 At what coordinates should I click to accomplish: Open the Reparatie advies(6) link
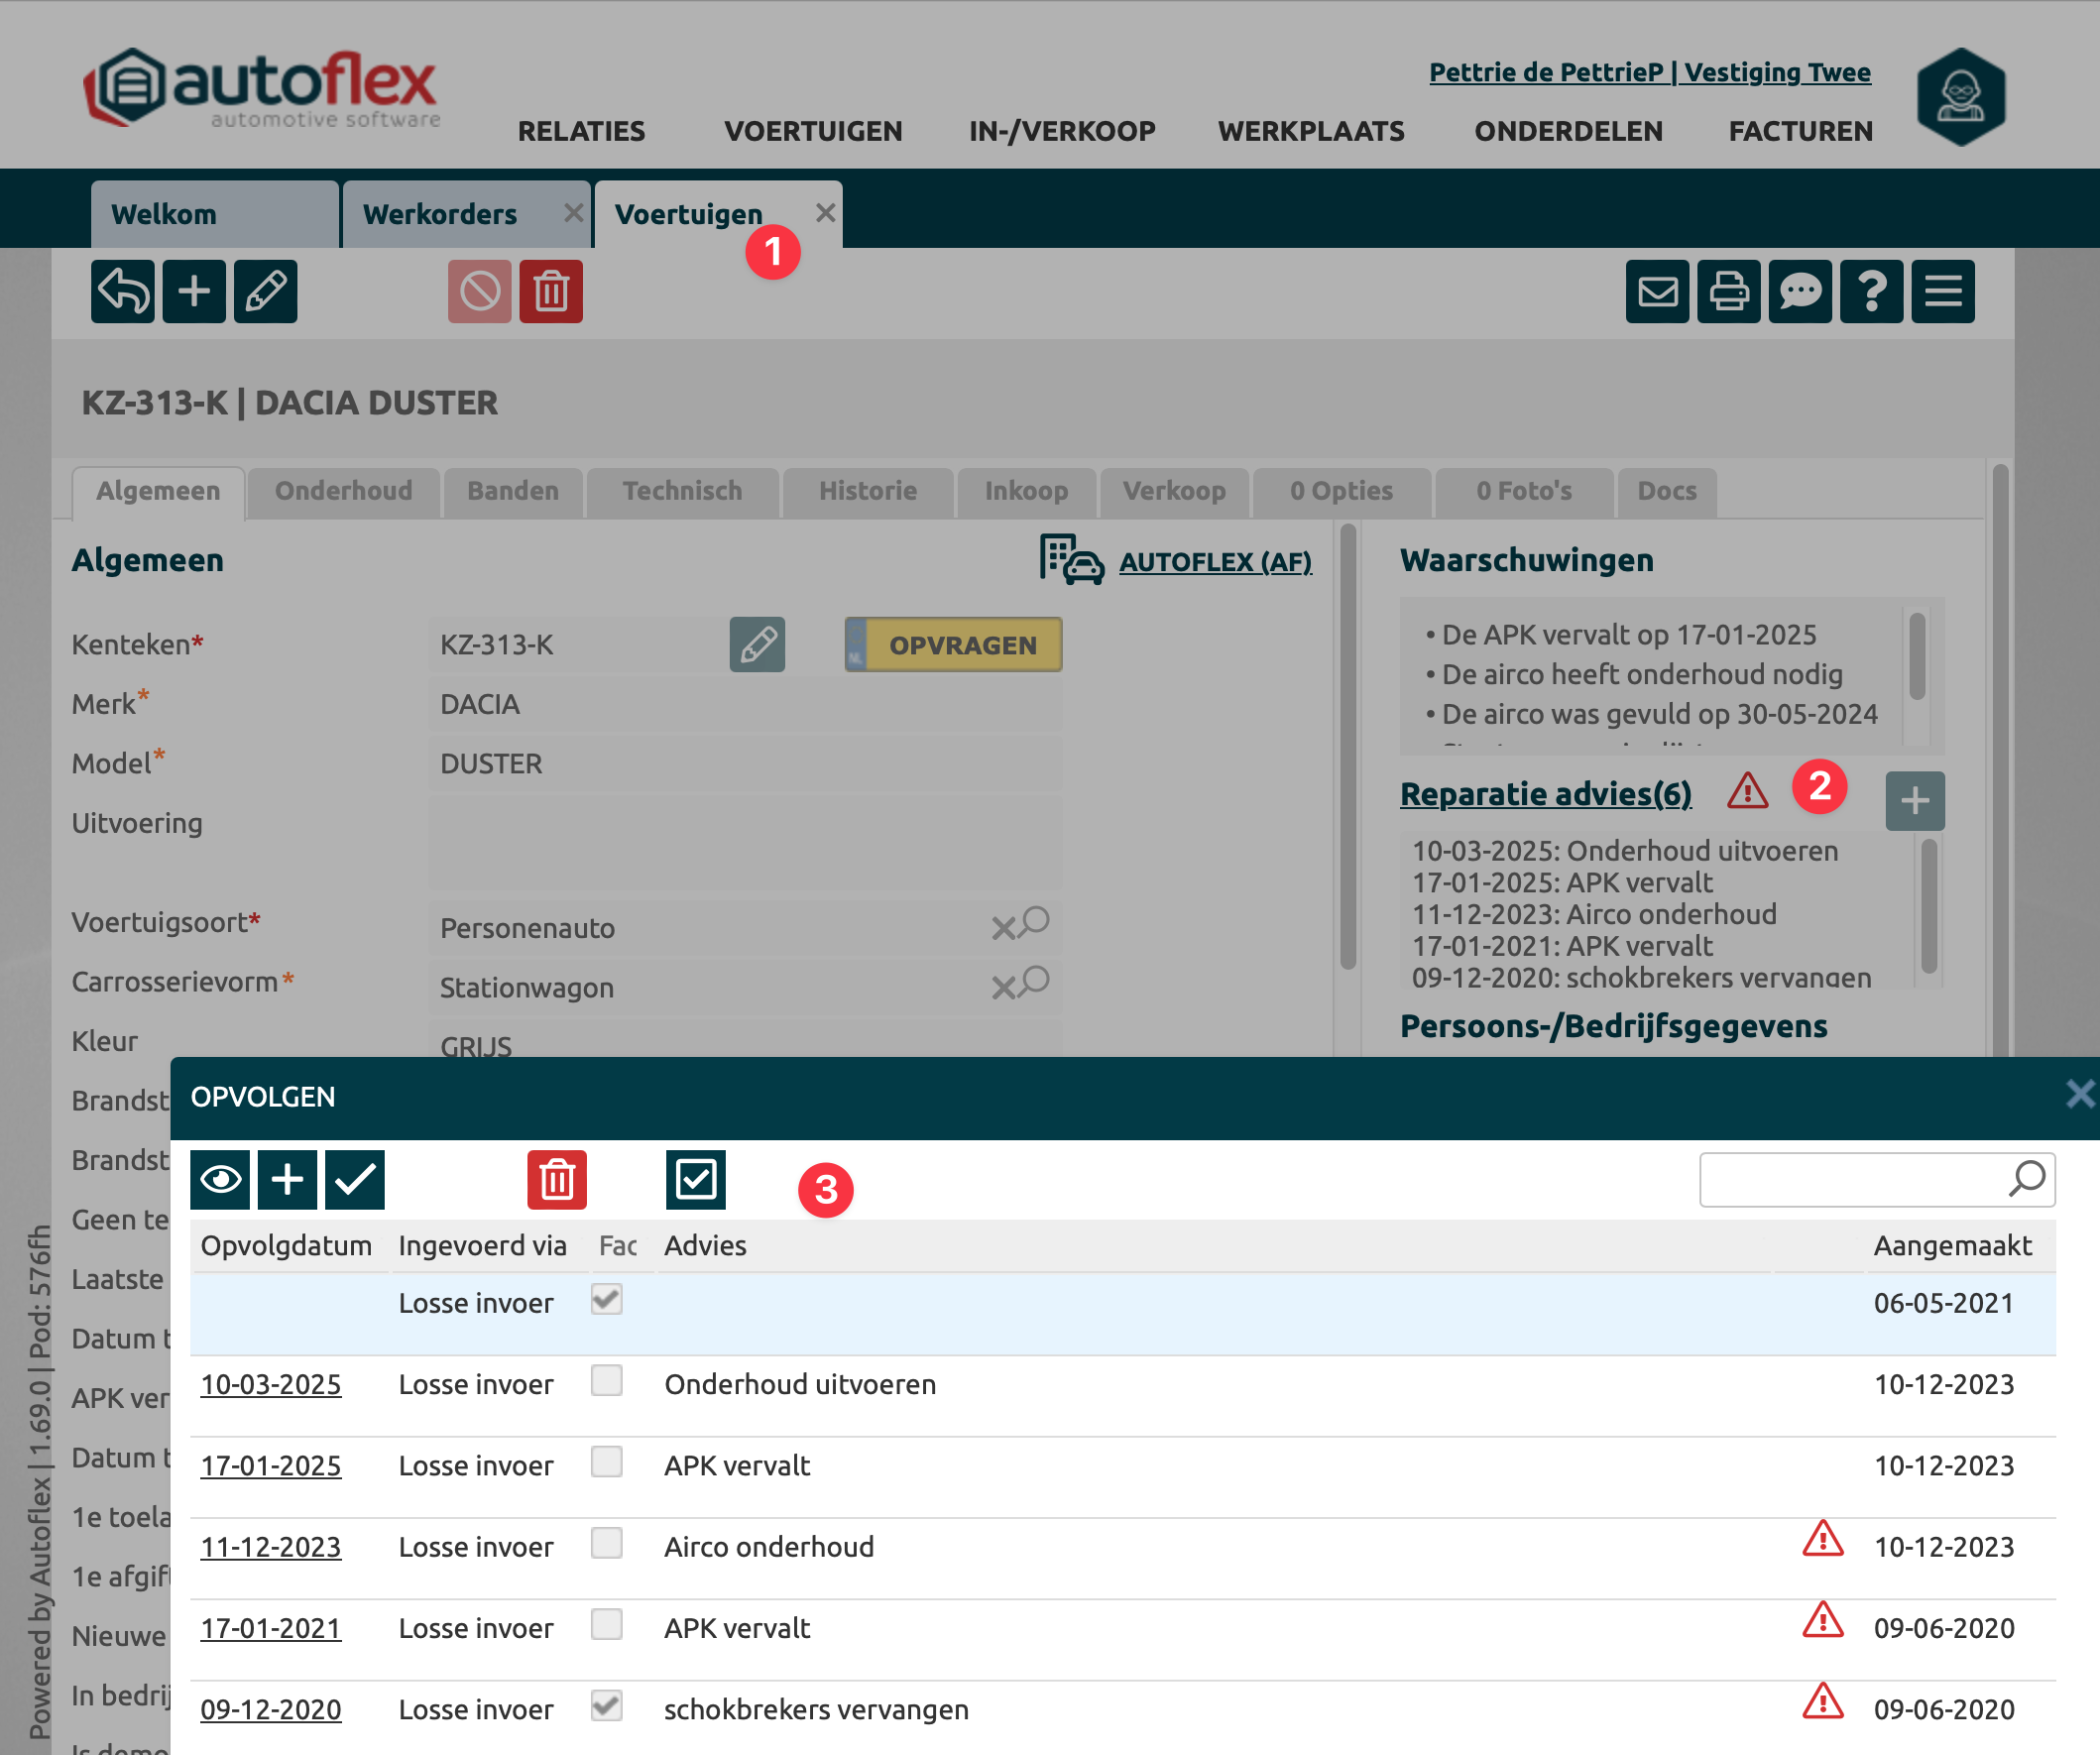click(1545, 794)
